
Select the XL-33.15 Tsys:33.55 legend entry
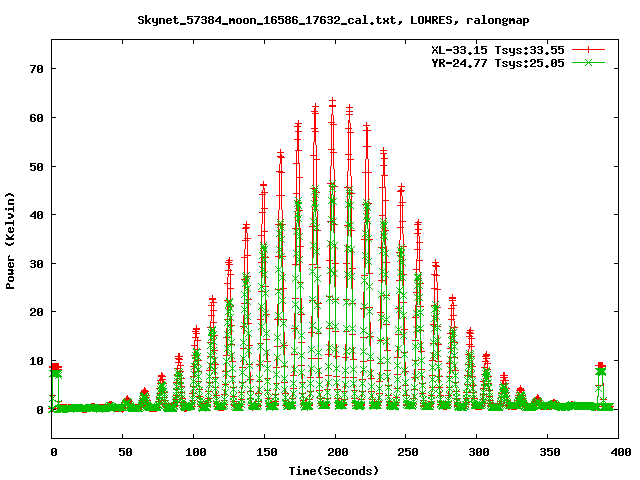(498, 50)
